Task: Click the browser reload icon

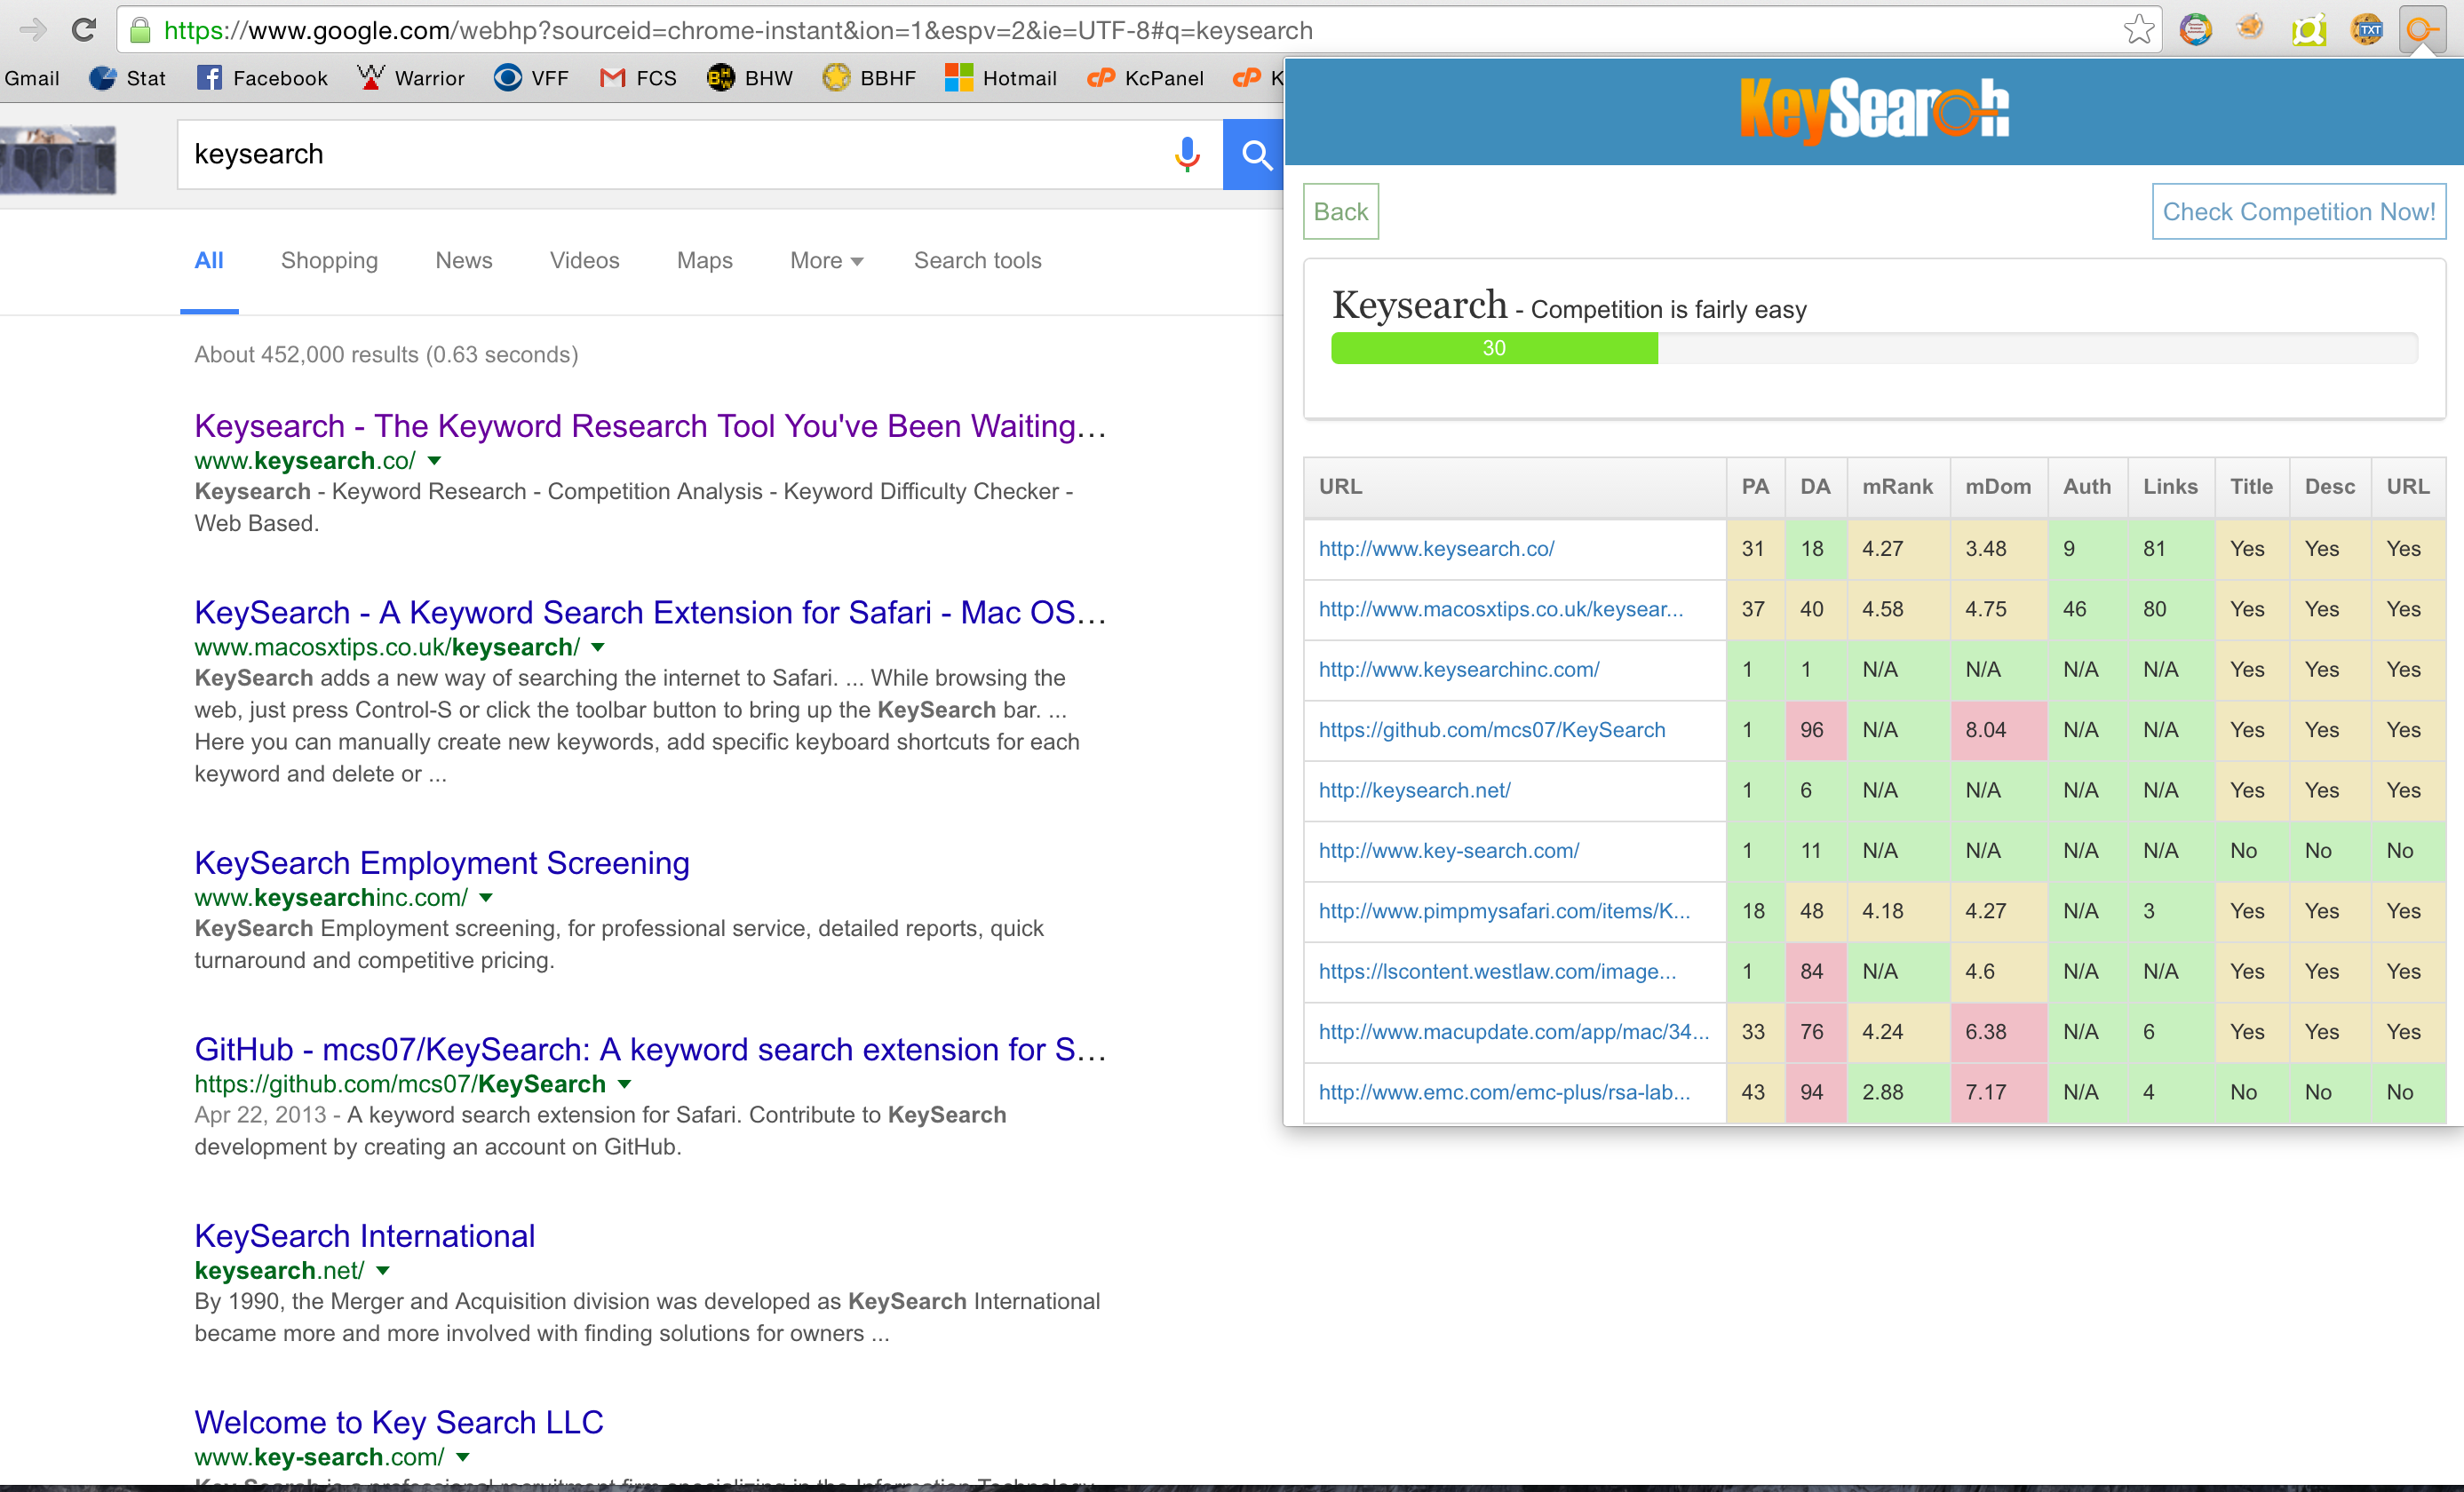Action: (84, 30)
